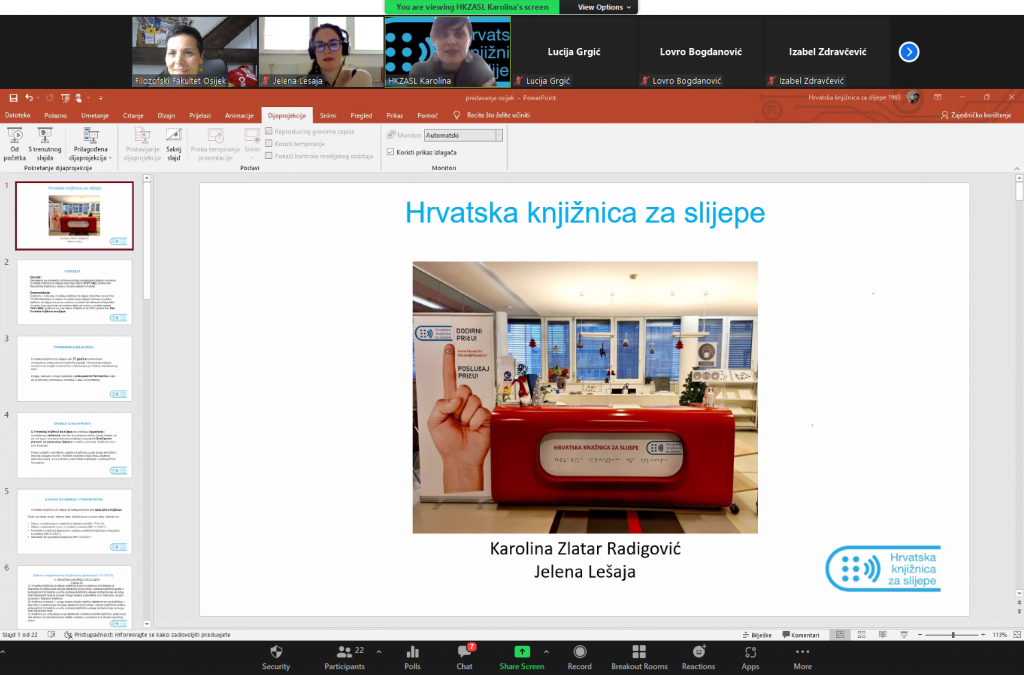Toggle the Reproduciraj govorne zapise checkbox
Viewport: 1024px width, 675px height.
pyautogui.click(x=269, y=131)
